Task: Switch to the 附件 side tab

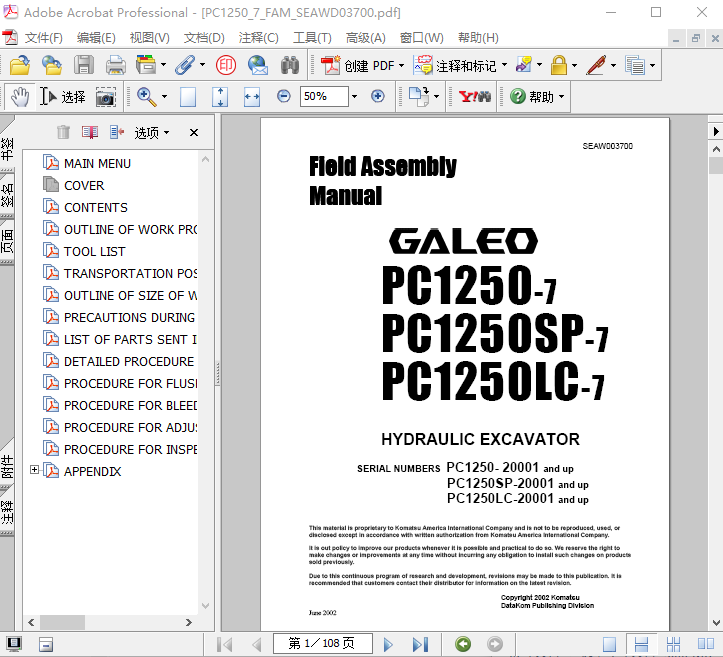Action: [7, 467]
